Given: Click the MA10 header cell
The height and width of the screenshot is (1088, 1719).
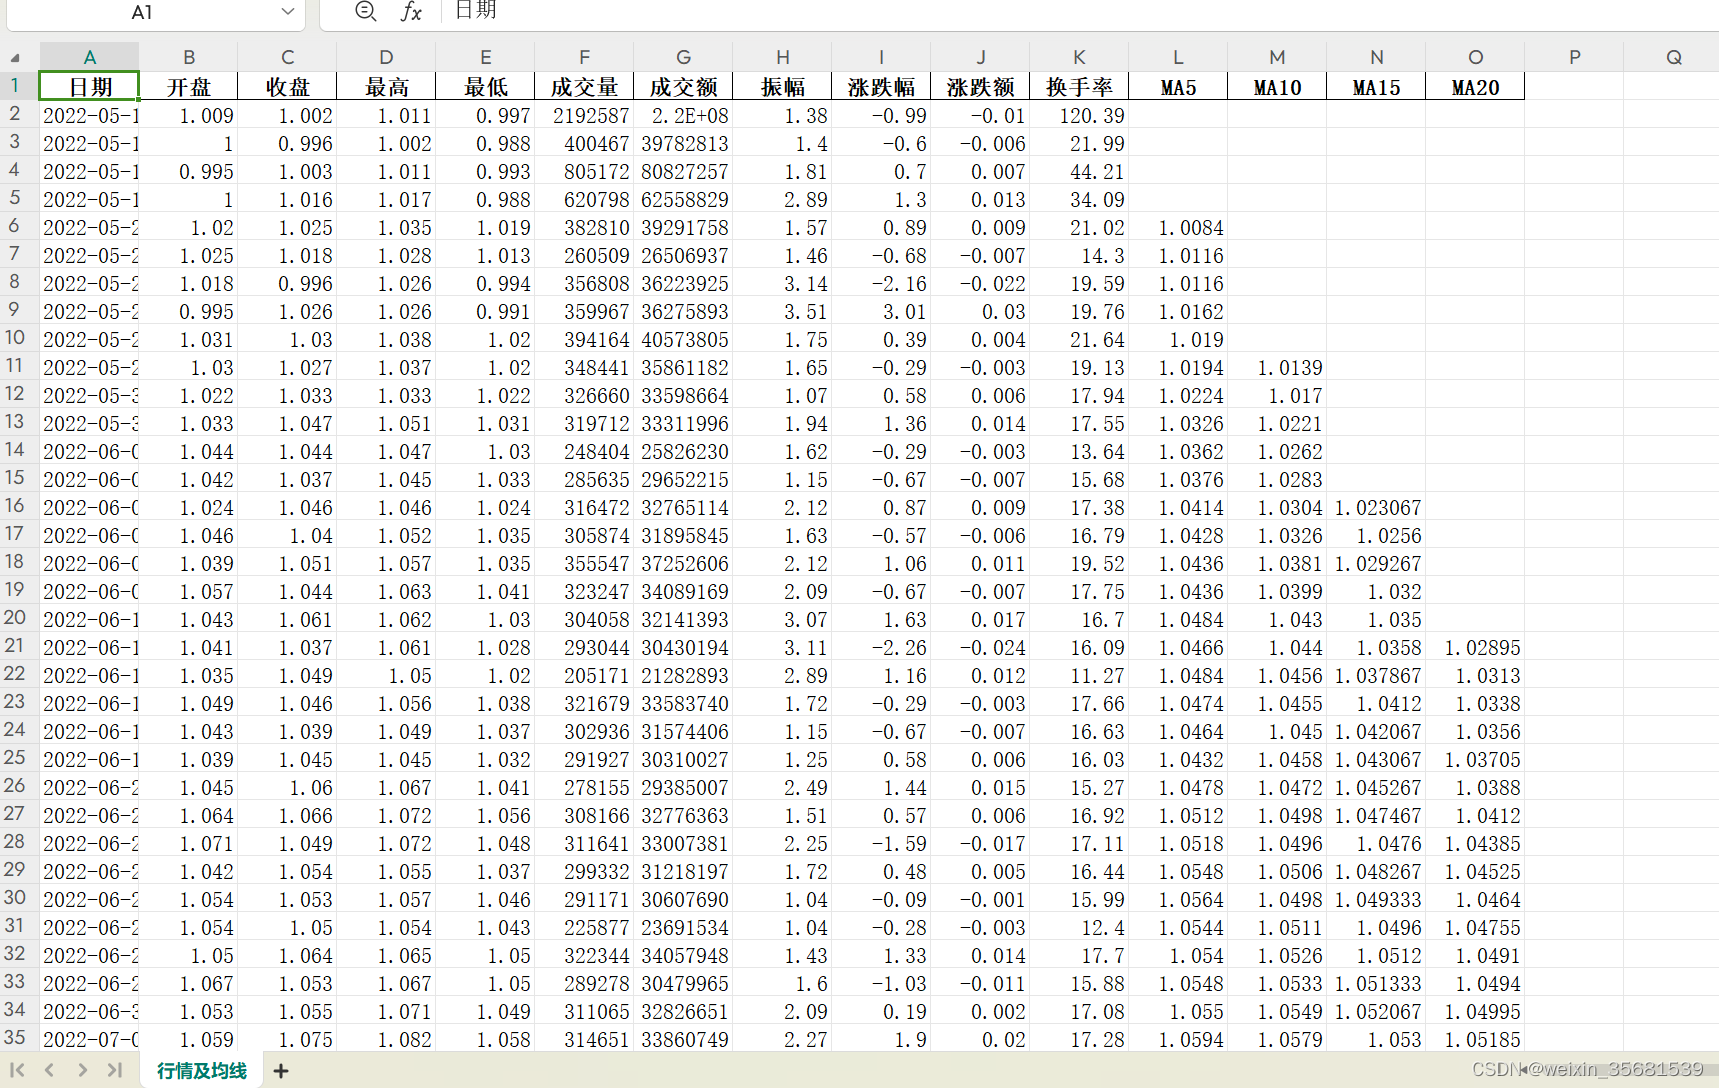Looking at the screenshot, I should (1277, 86).
